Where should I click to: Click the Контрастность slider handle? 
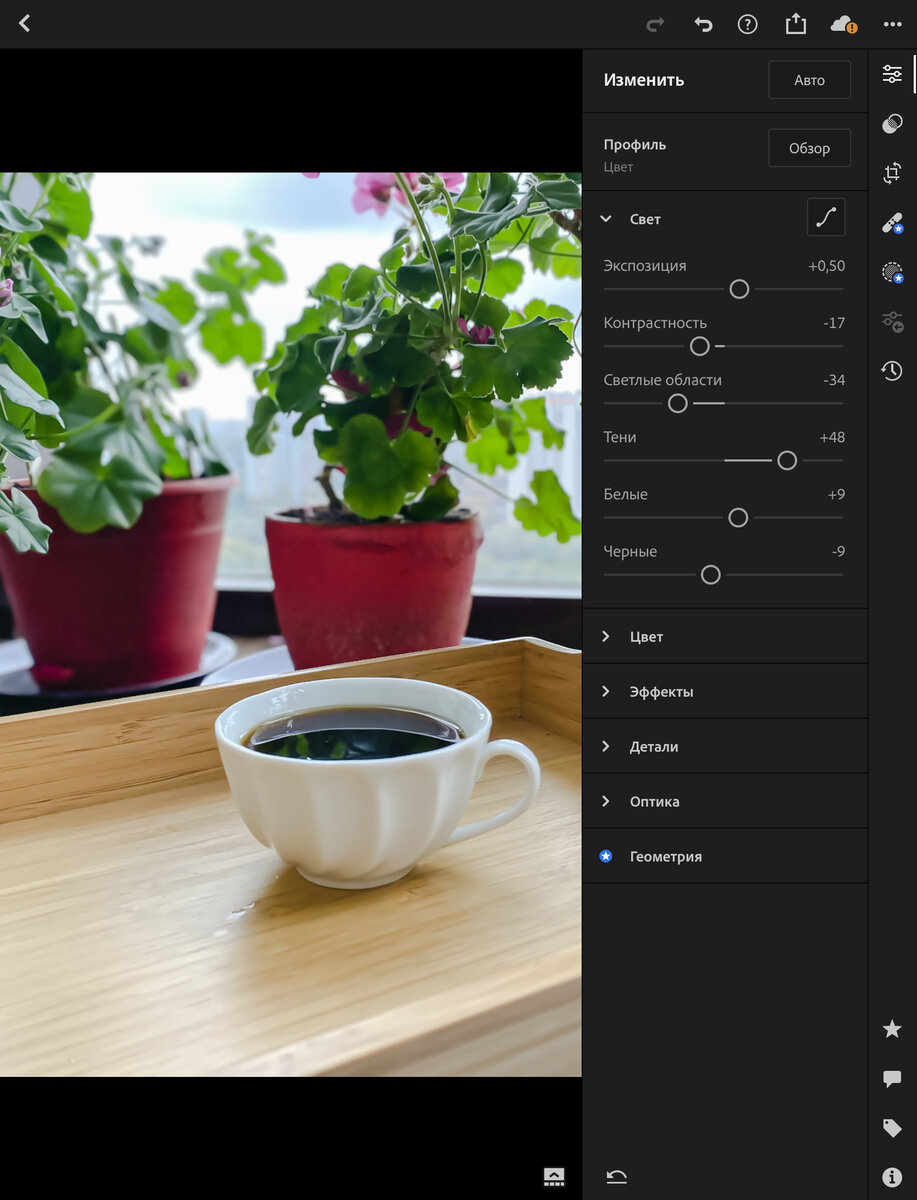[700, 346]
